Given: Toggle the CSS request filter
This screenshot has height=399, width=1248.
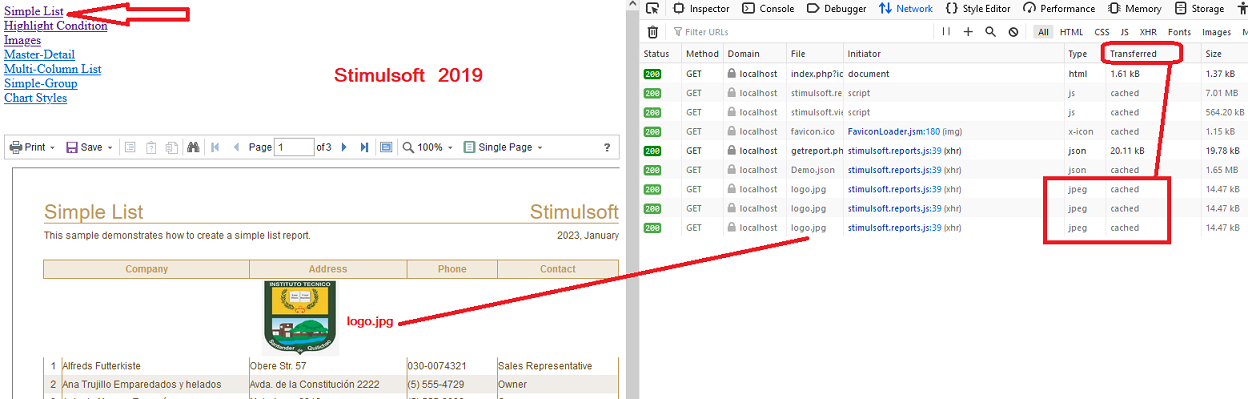Looking at the screenshot, I should click(x=1101, y=32).
